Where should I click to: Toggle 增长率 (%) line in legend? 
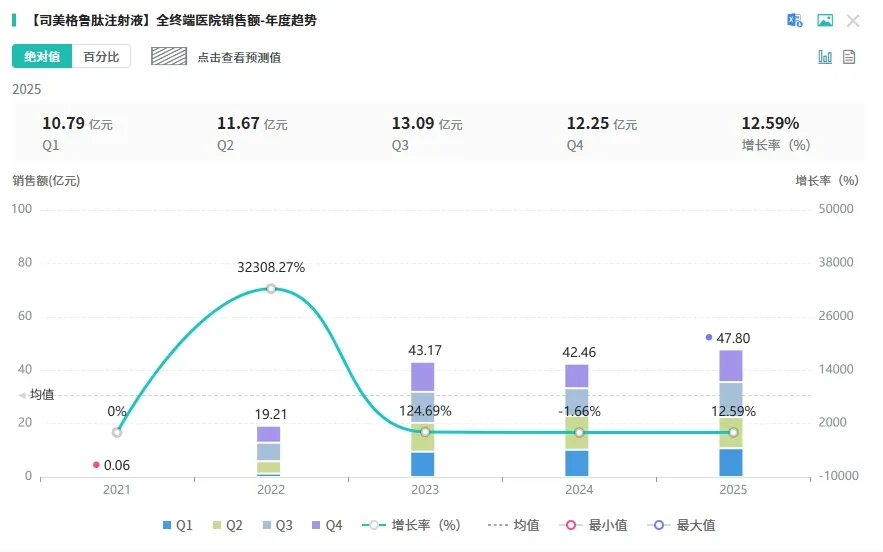point(412,526)
